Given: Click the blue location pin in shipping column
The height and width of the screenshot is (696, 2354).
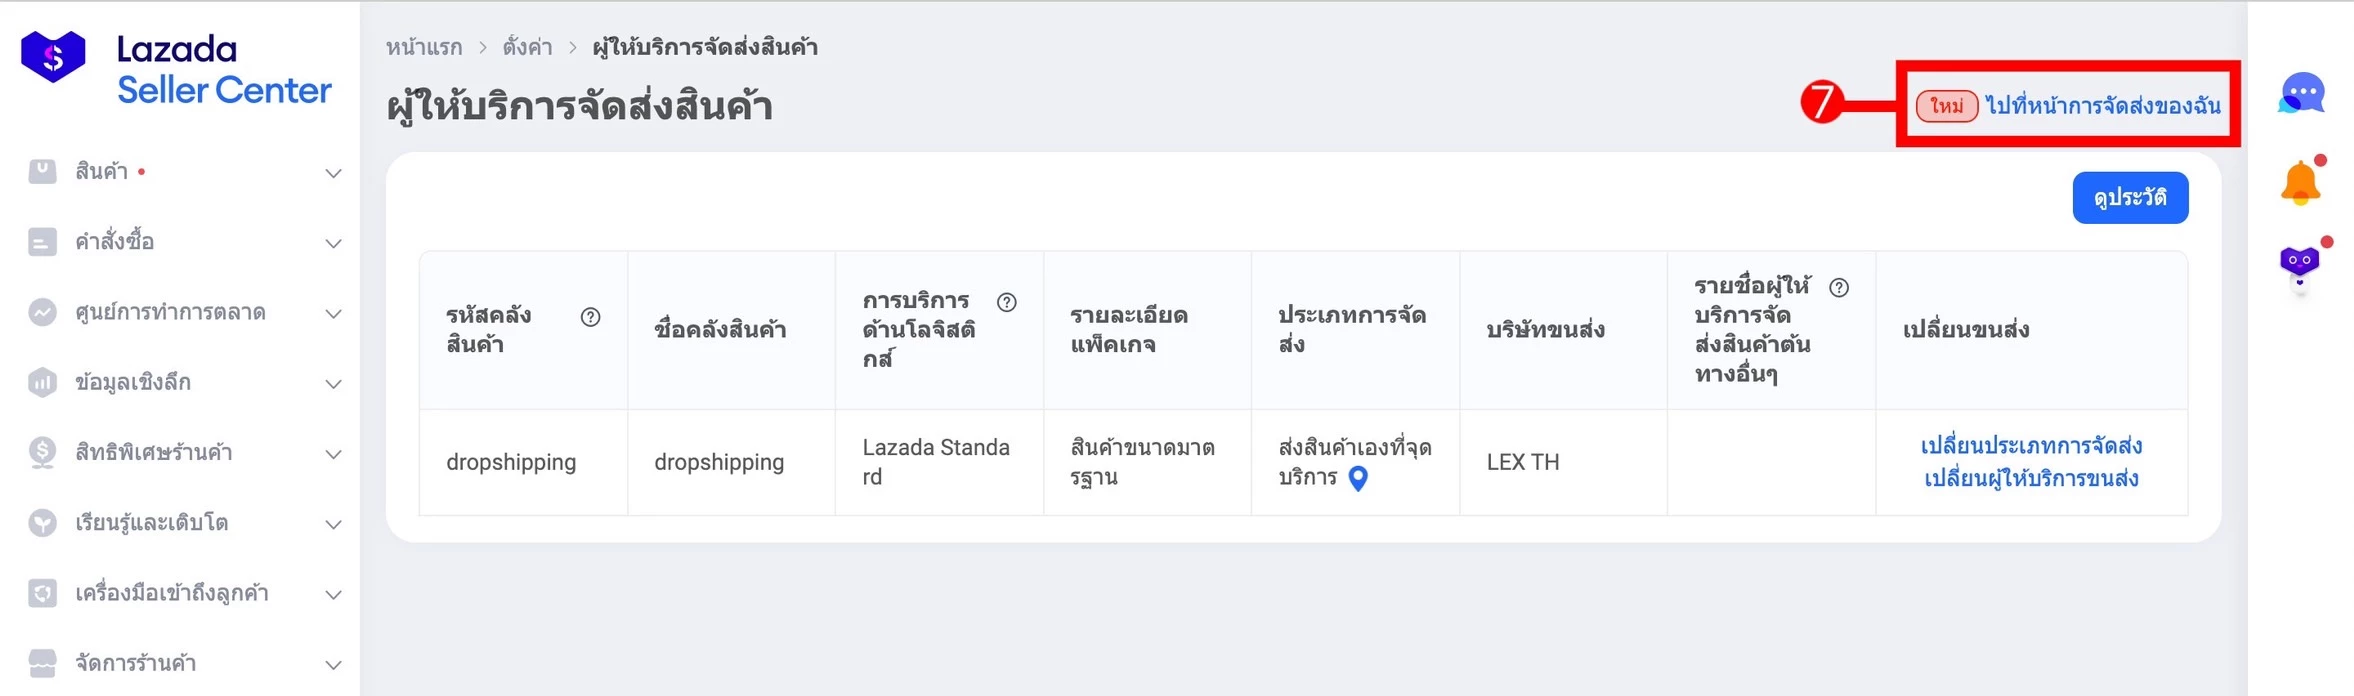Looking at the screenshot, I should coord(1357,479).
